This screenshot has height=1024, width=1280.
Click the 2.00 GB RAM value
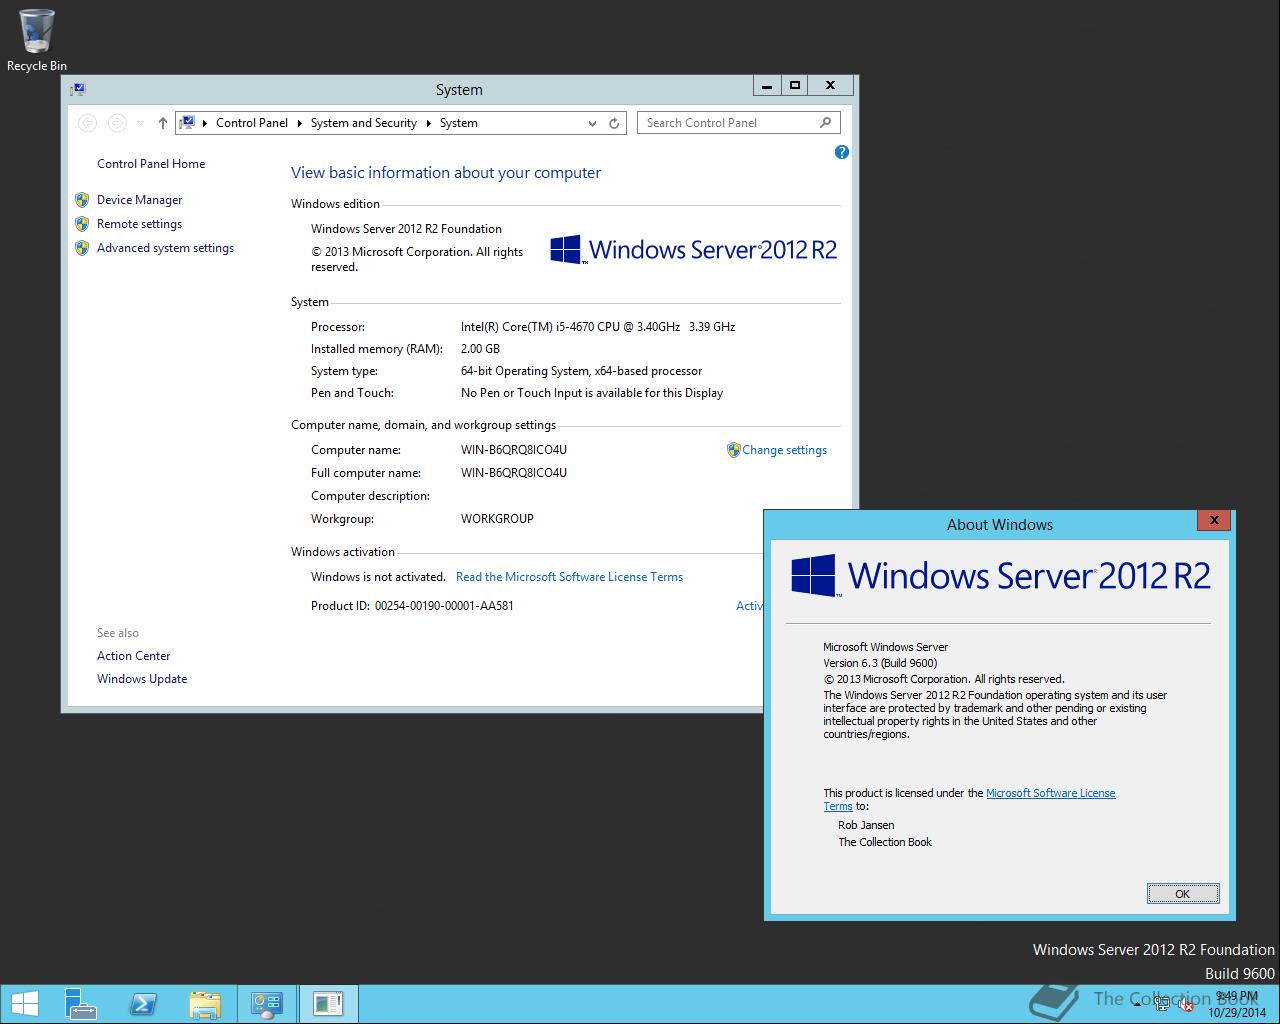(480, 349)
